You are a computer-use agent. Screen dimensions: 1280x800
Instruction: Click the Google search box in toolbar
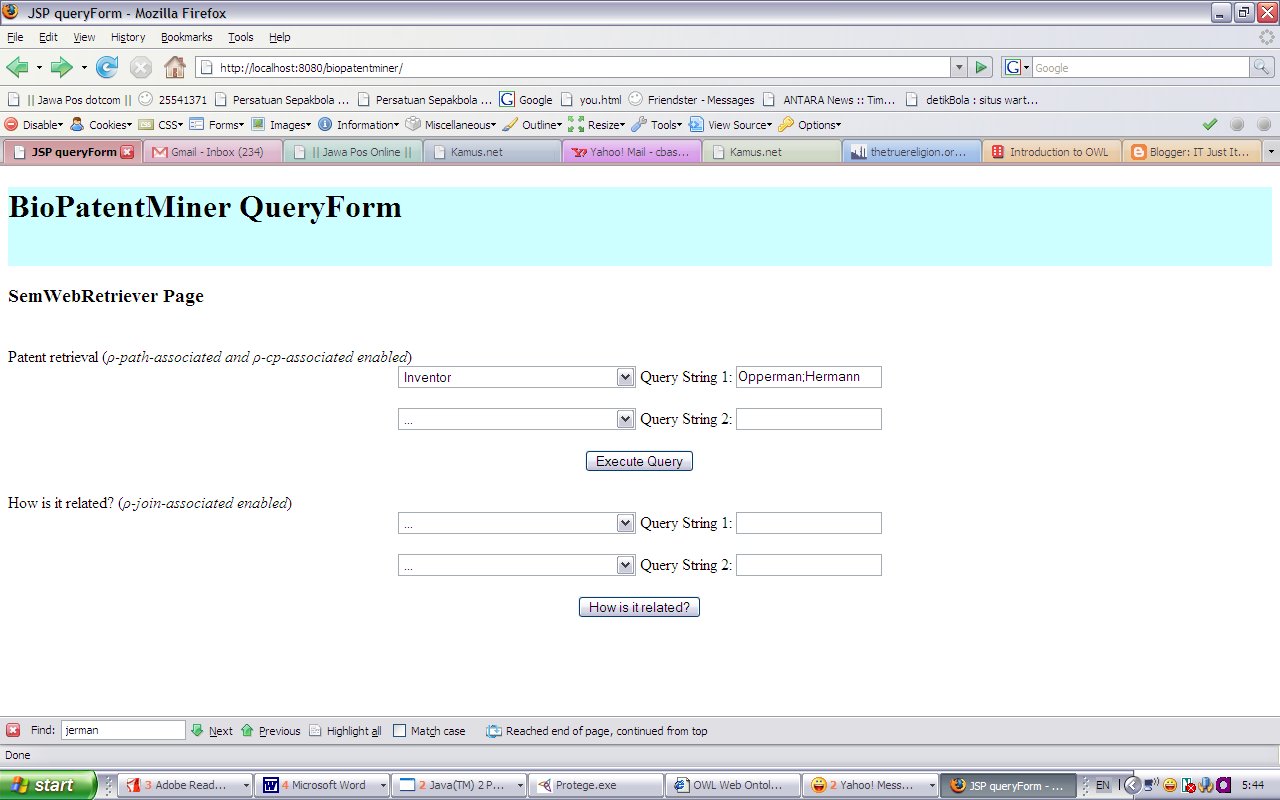1140,67
